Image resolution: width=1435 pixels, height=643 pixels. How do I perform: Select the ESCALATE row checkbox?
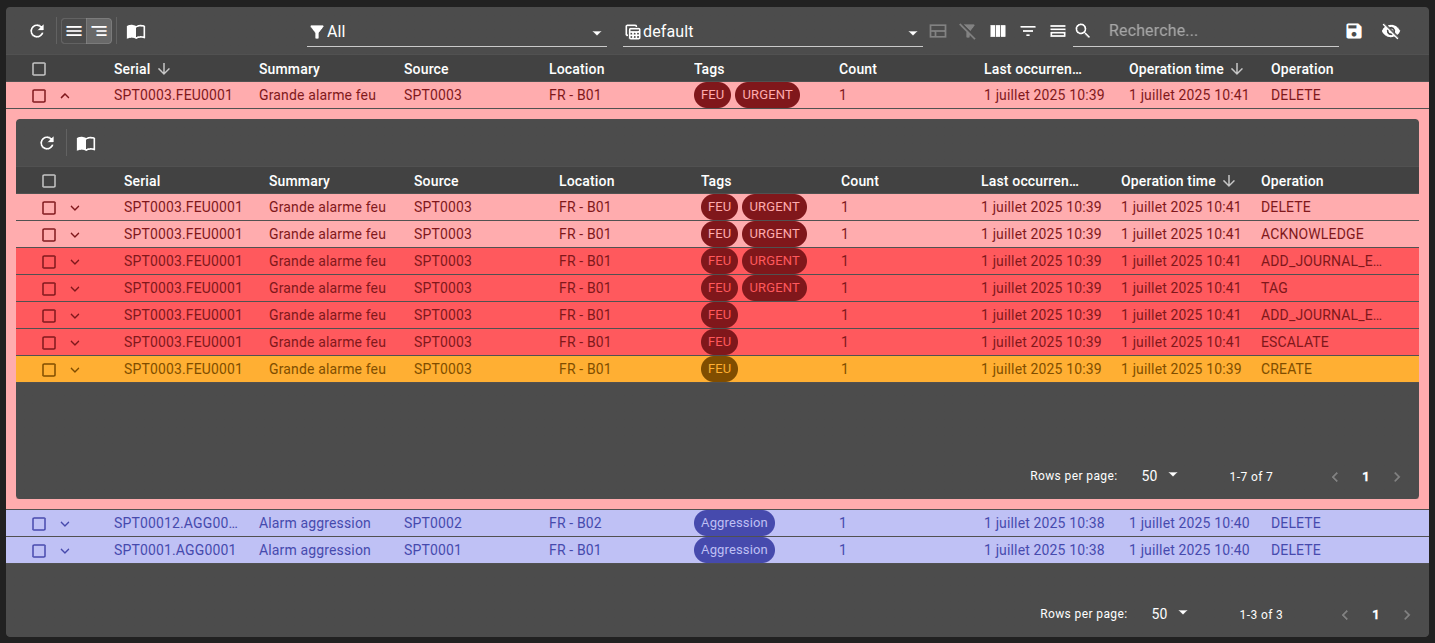[49, 343]
